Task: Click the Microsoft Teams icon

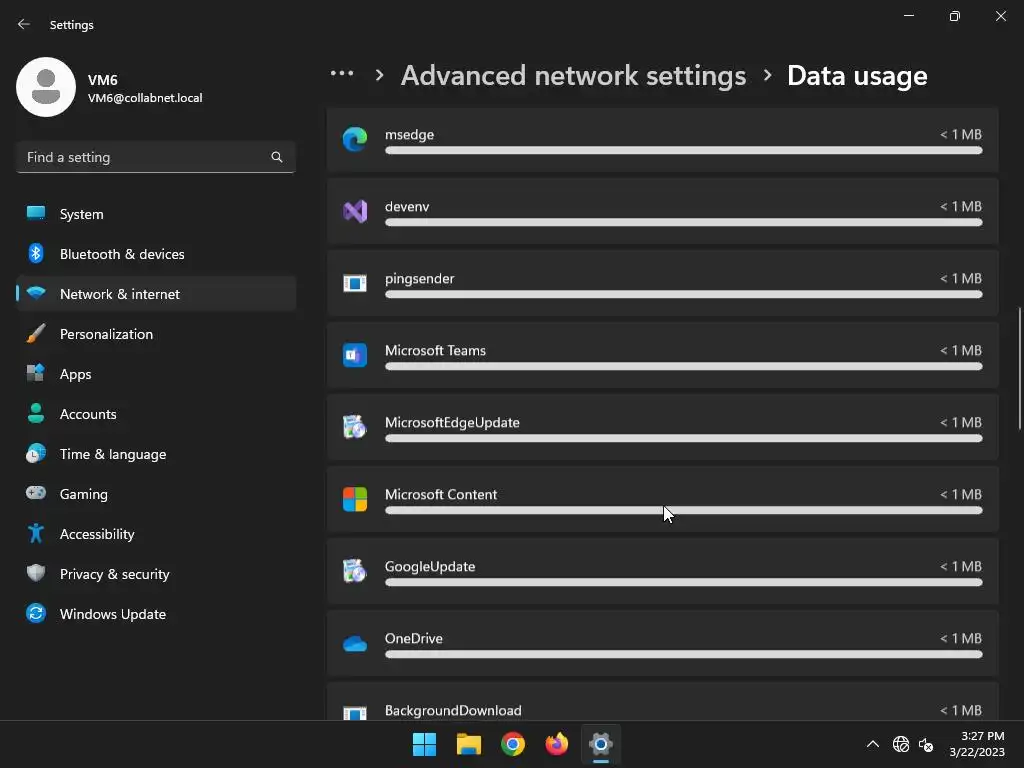Action: tap(355, 355)
